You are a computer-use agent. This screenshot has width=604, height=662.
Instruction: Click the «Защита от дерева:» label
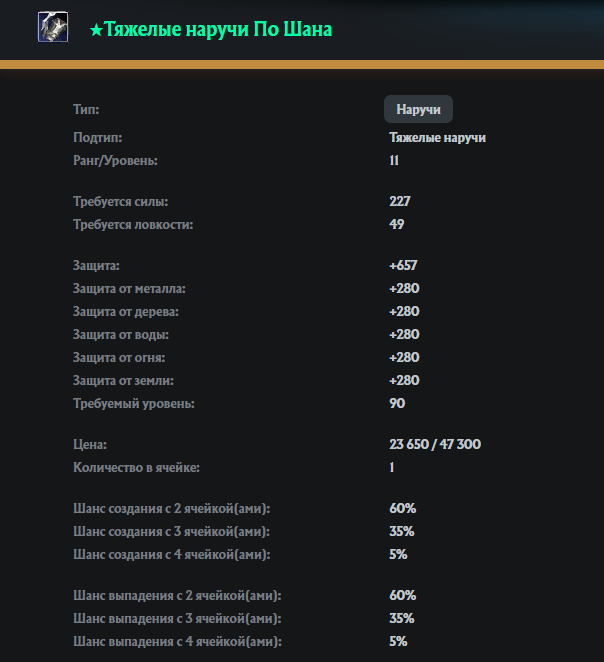click(126, 311)
